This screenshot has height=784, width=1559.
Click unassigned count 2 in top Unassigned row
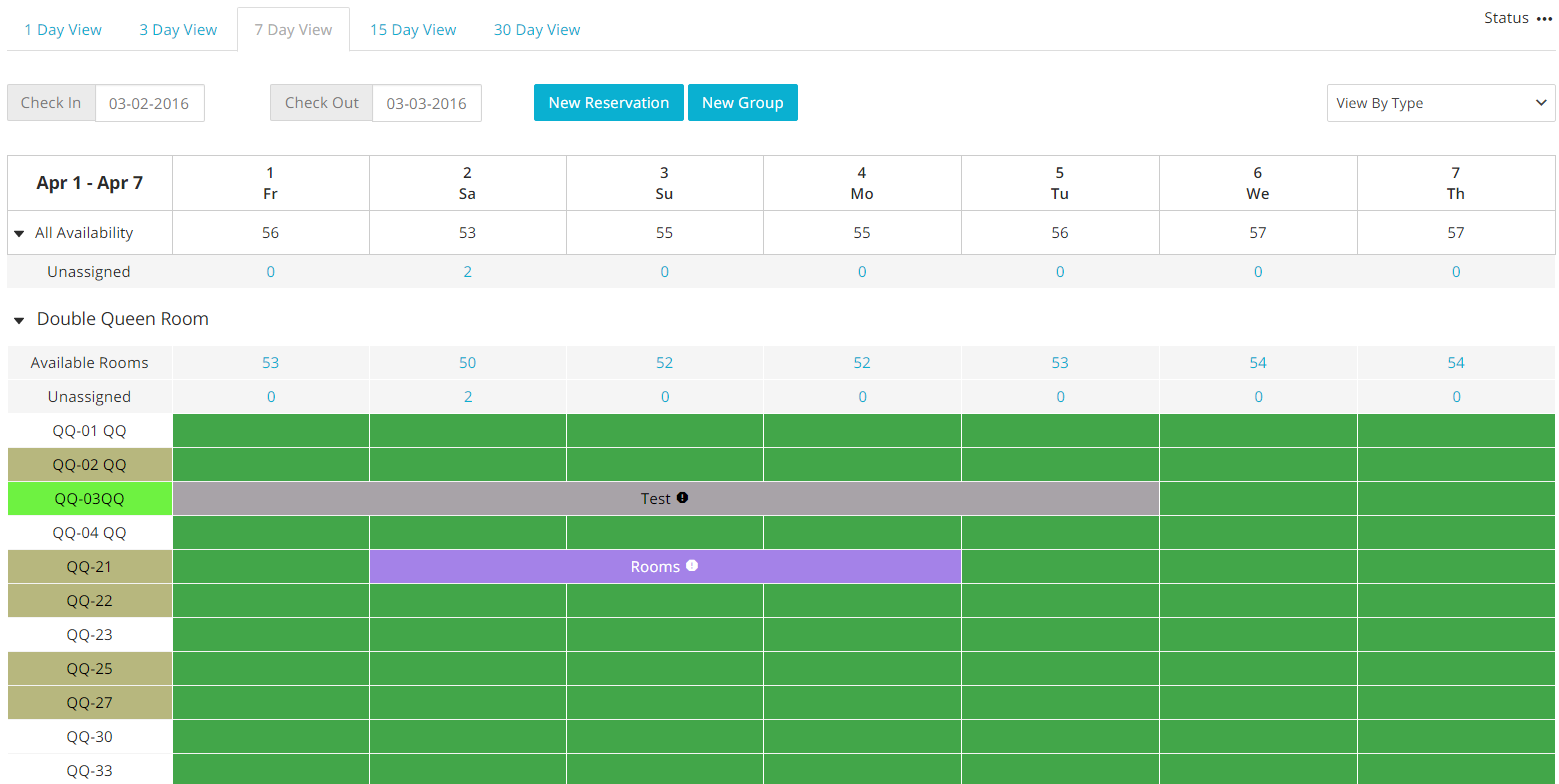pyautogui.click(x=467, y=272)
